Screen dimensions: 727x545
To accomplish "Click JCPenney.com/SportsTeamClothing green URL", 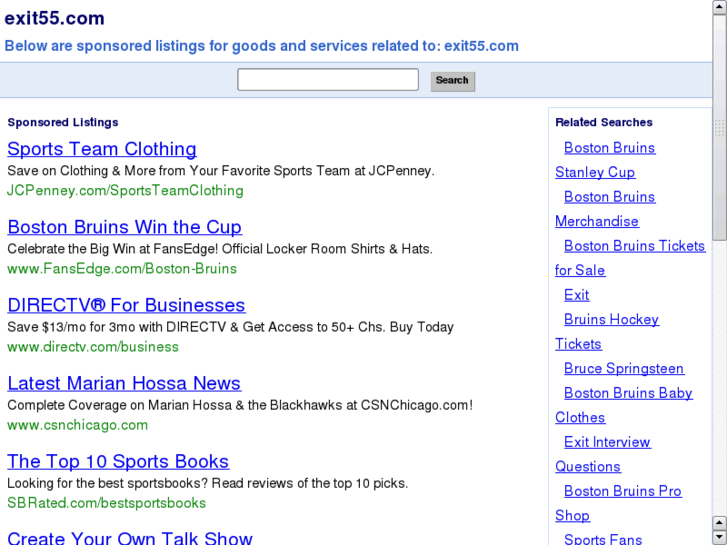I will [125, 191].
